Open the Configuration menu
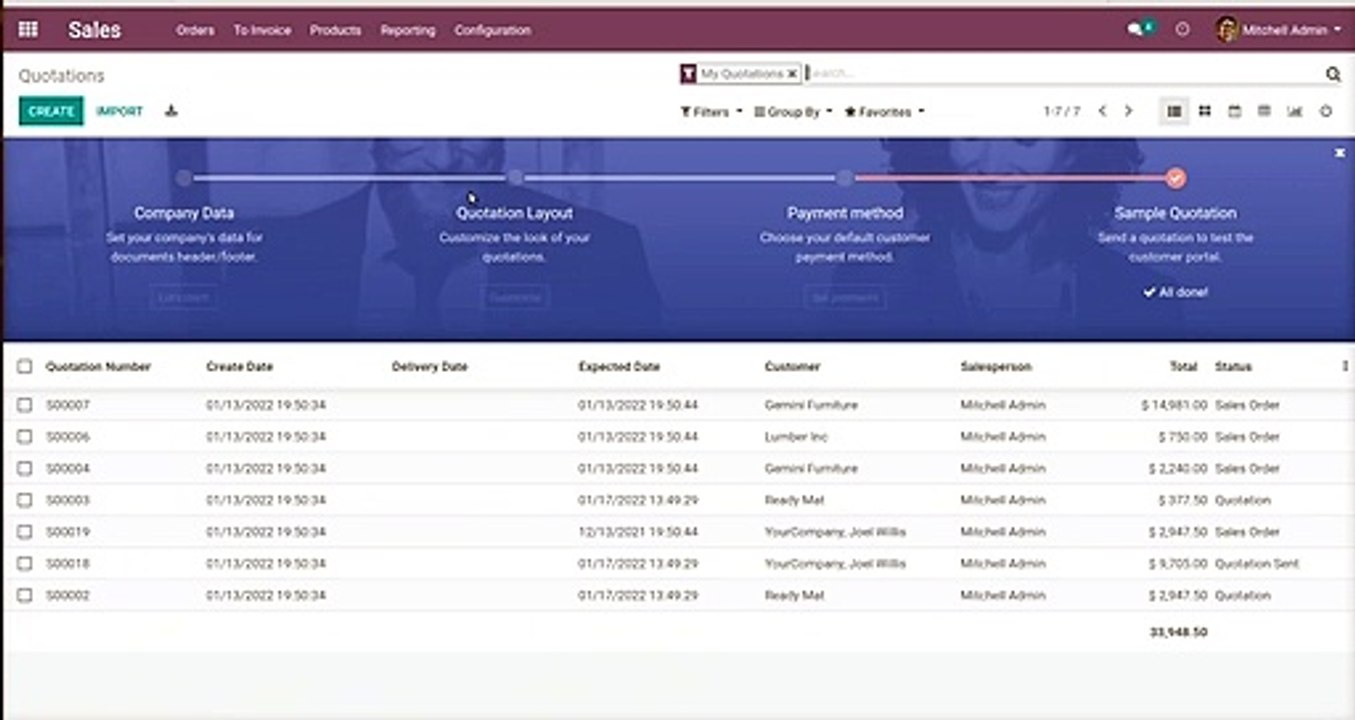 [492, 30]
